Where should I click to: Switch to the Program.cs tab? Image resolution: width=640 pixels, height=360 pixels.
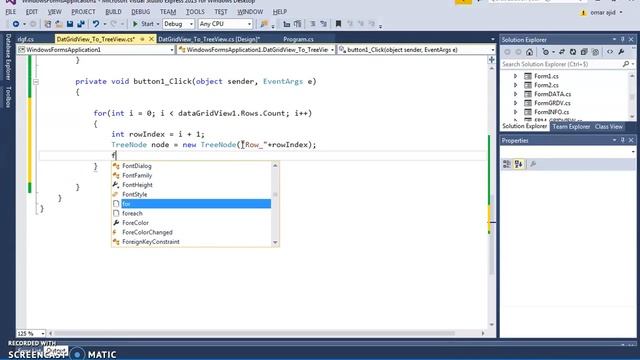298,39
